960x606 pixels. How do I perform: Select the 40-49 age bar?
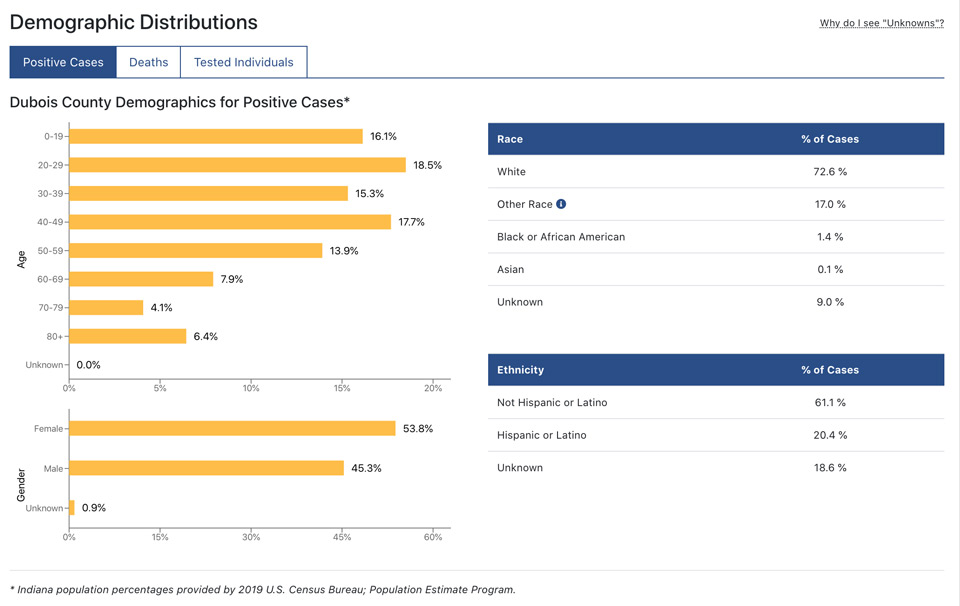tap(230, 222)
